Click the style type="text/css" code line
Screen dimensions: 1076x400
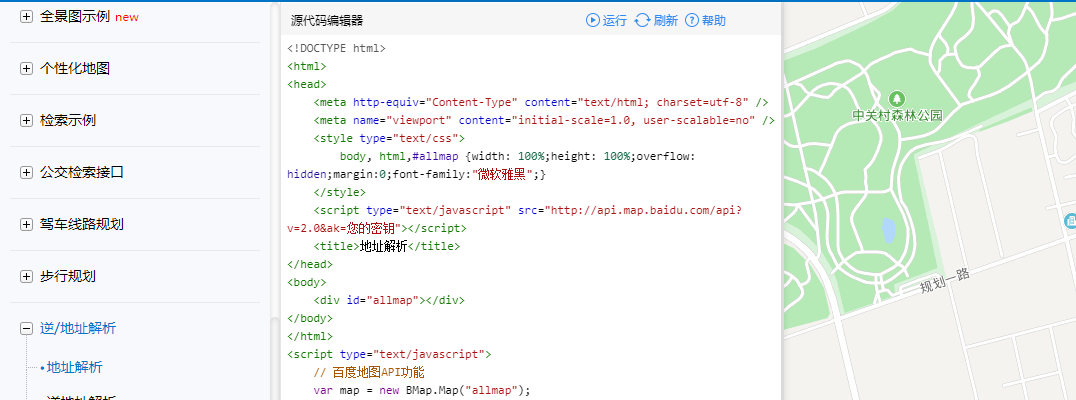pyautogui.click(x=389, y=138)
